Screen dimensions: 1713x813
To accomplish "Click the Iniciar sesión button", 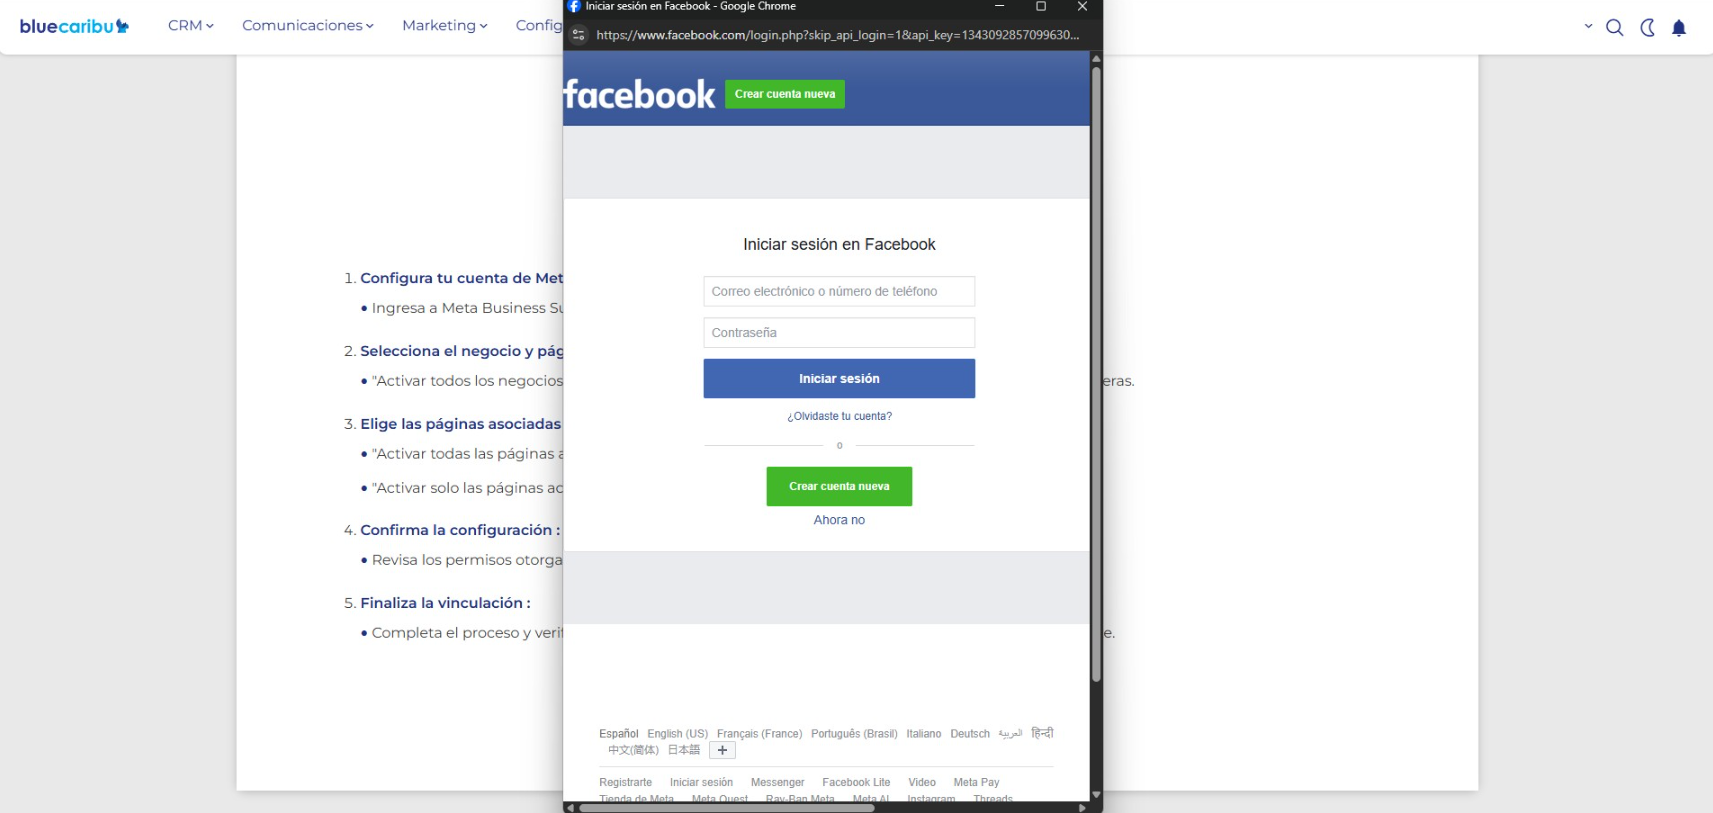I will pyautogui.click(x=839, y=379).
